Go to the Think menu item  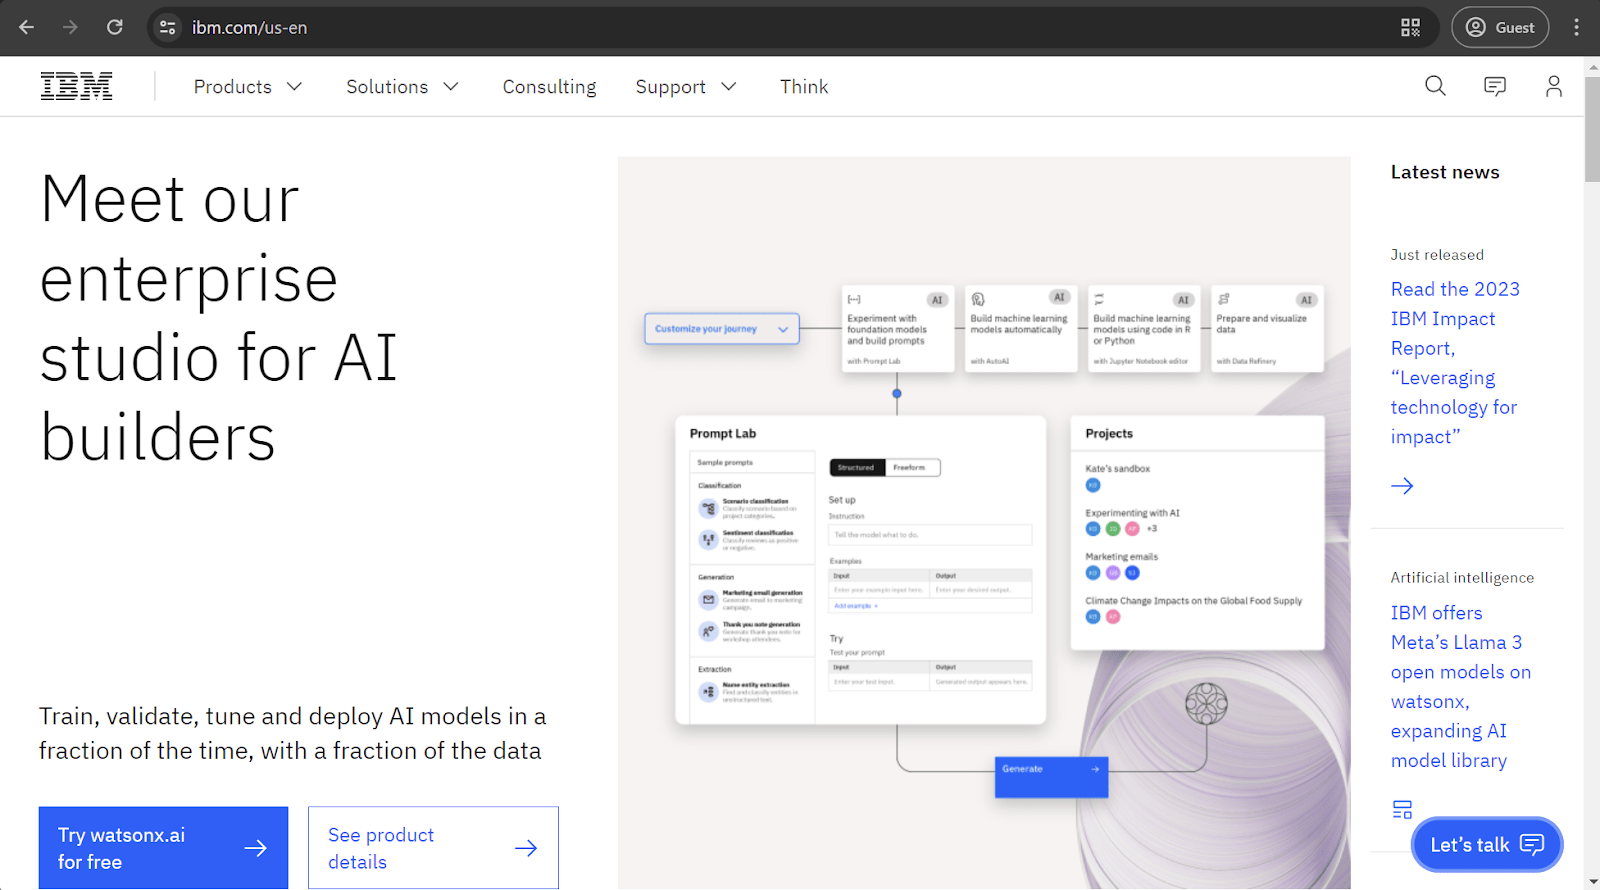coord(804,87)
